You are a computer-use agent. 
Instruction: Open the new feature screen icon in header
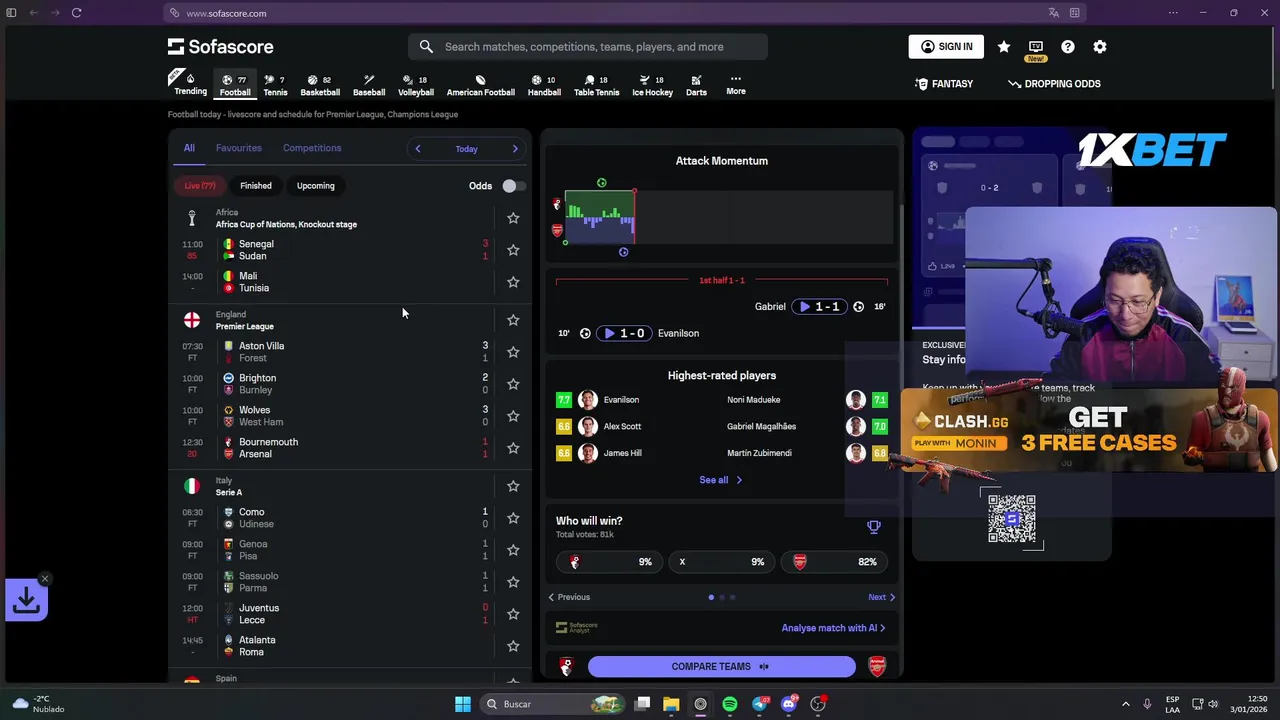tap(1036, 47)
